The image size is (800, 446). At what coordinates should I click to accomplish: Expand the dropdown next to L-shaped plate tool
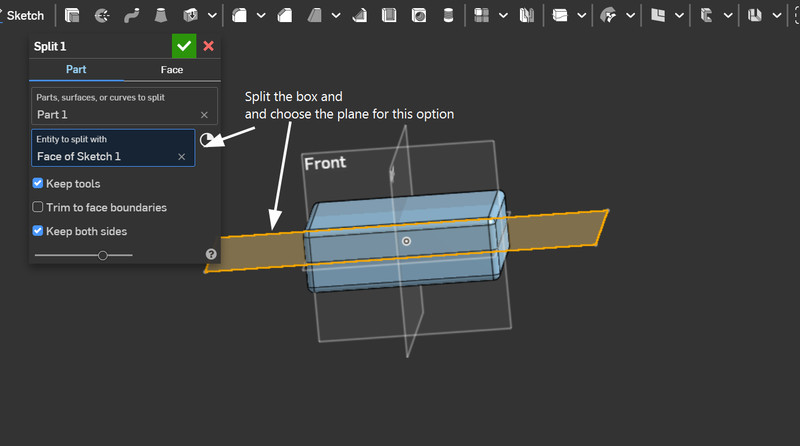[680, 16]
